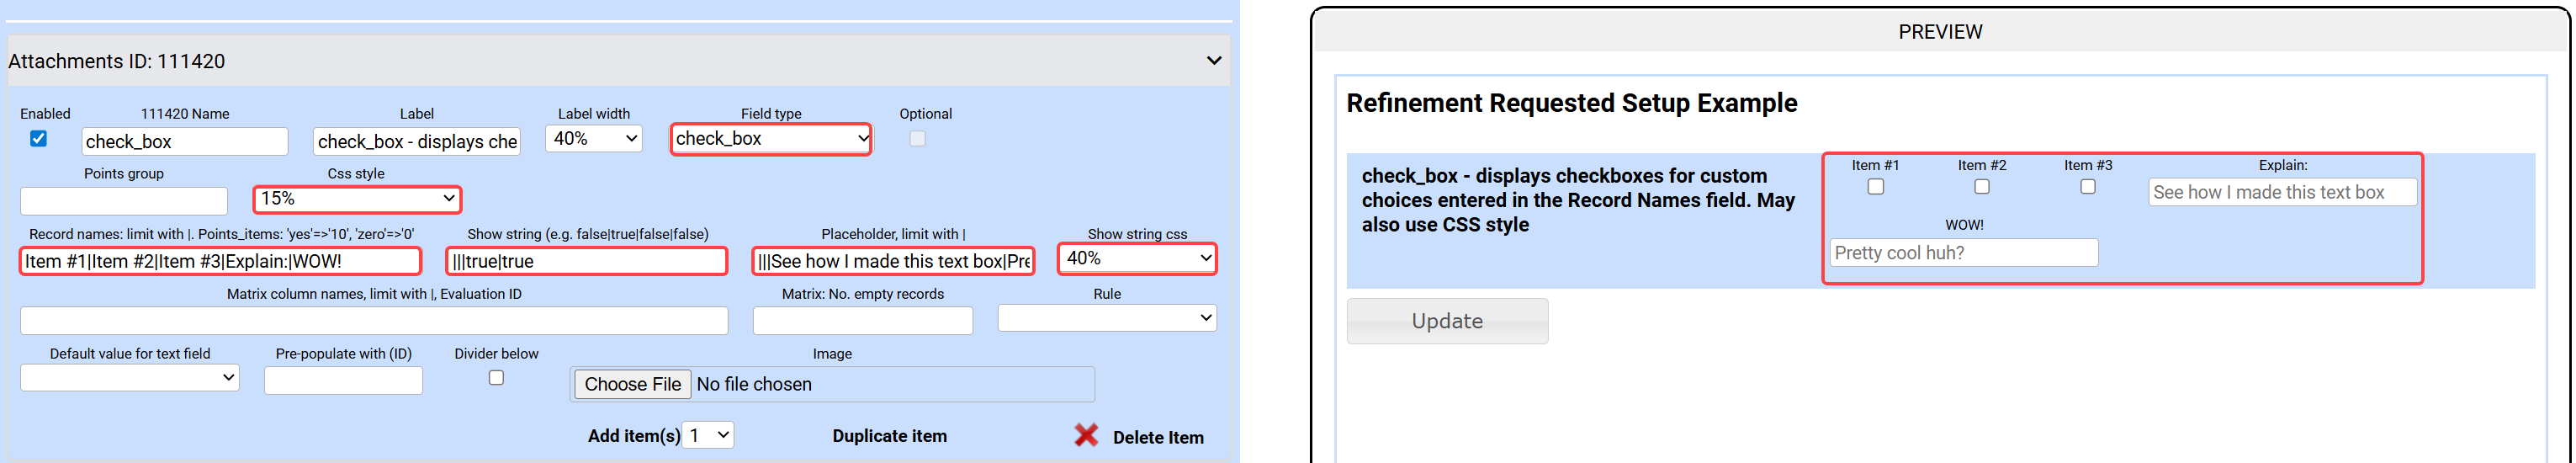Screen dimensions: 2576x463
Task: Open the Rule dropdown
Action: (x=1107, y=318)
